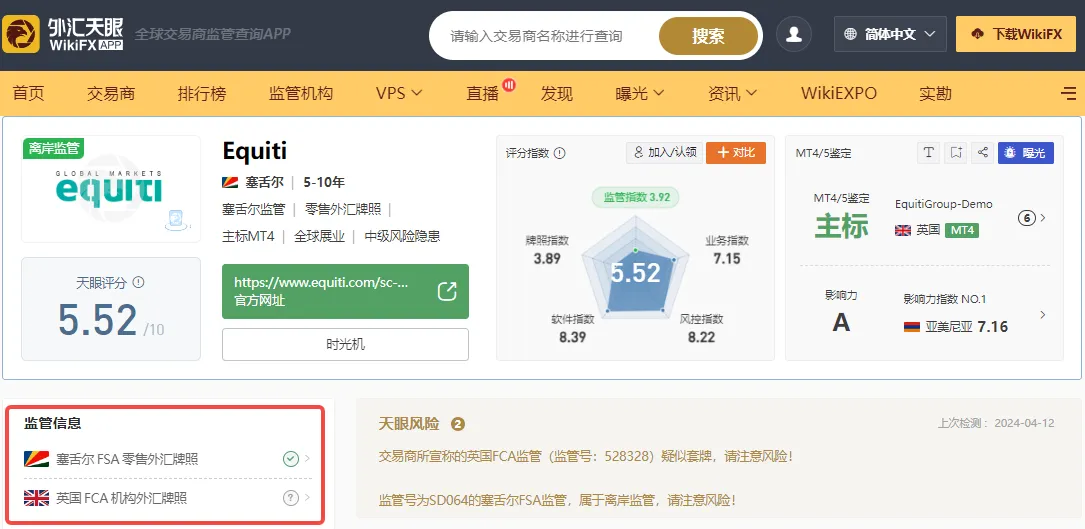
Task: Open the 监管机构 menu item
Action: 301,93
